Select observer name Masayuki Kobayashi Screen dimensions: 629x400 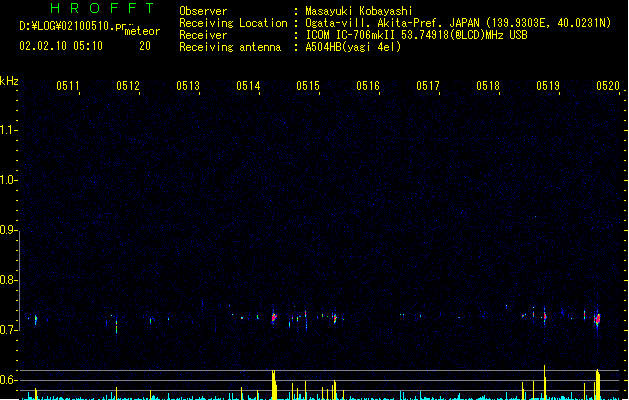pyautogui.click(x=359, y=11)
